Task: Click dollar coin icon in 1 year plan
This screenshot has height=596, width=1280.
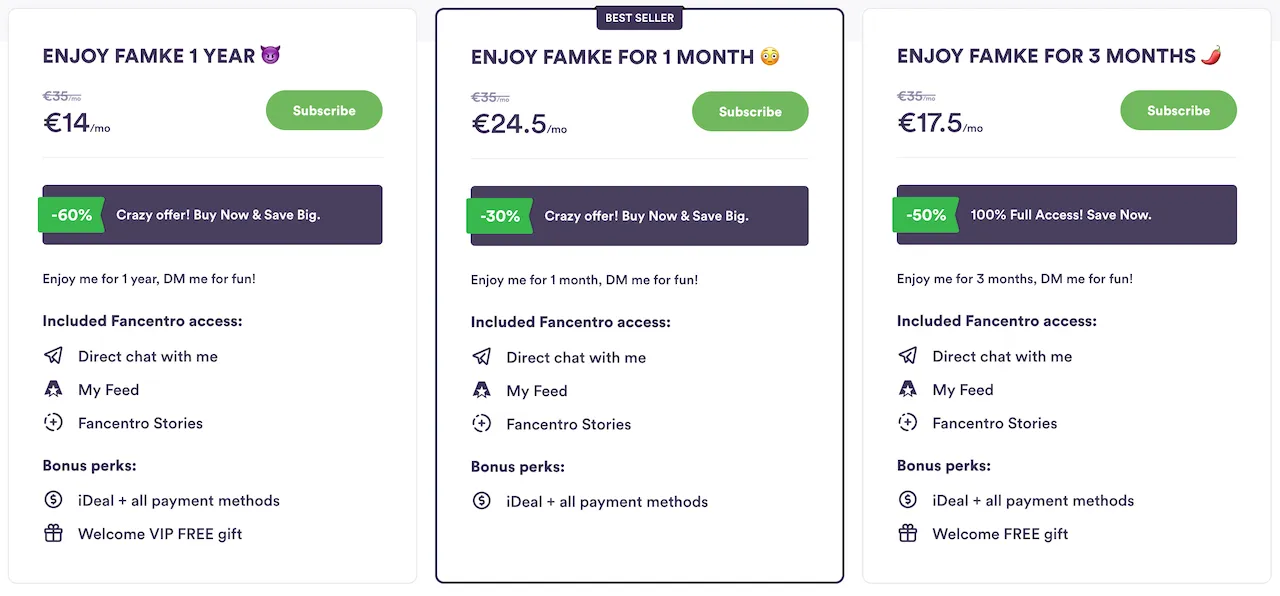Action: coord(53,500)
